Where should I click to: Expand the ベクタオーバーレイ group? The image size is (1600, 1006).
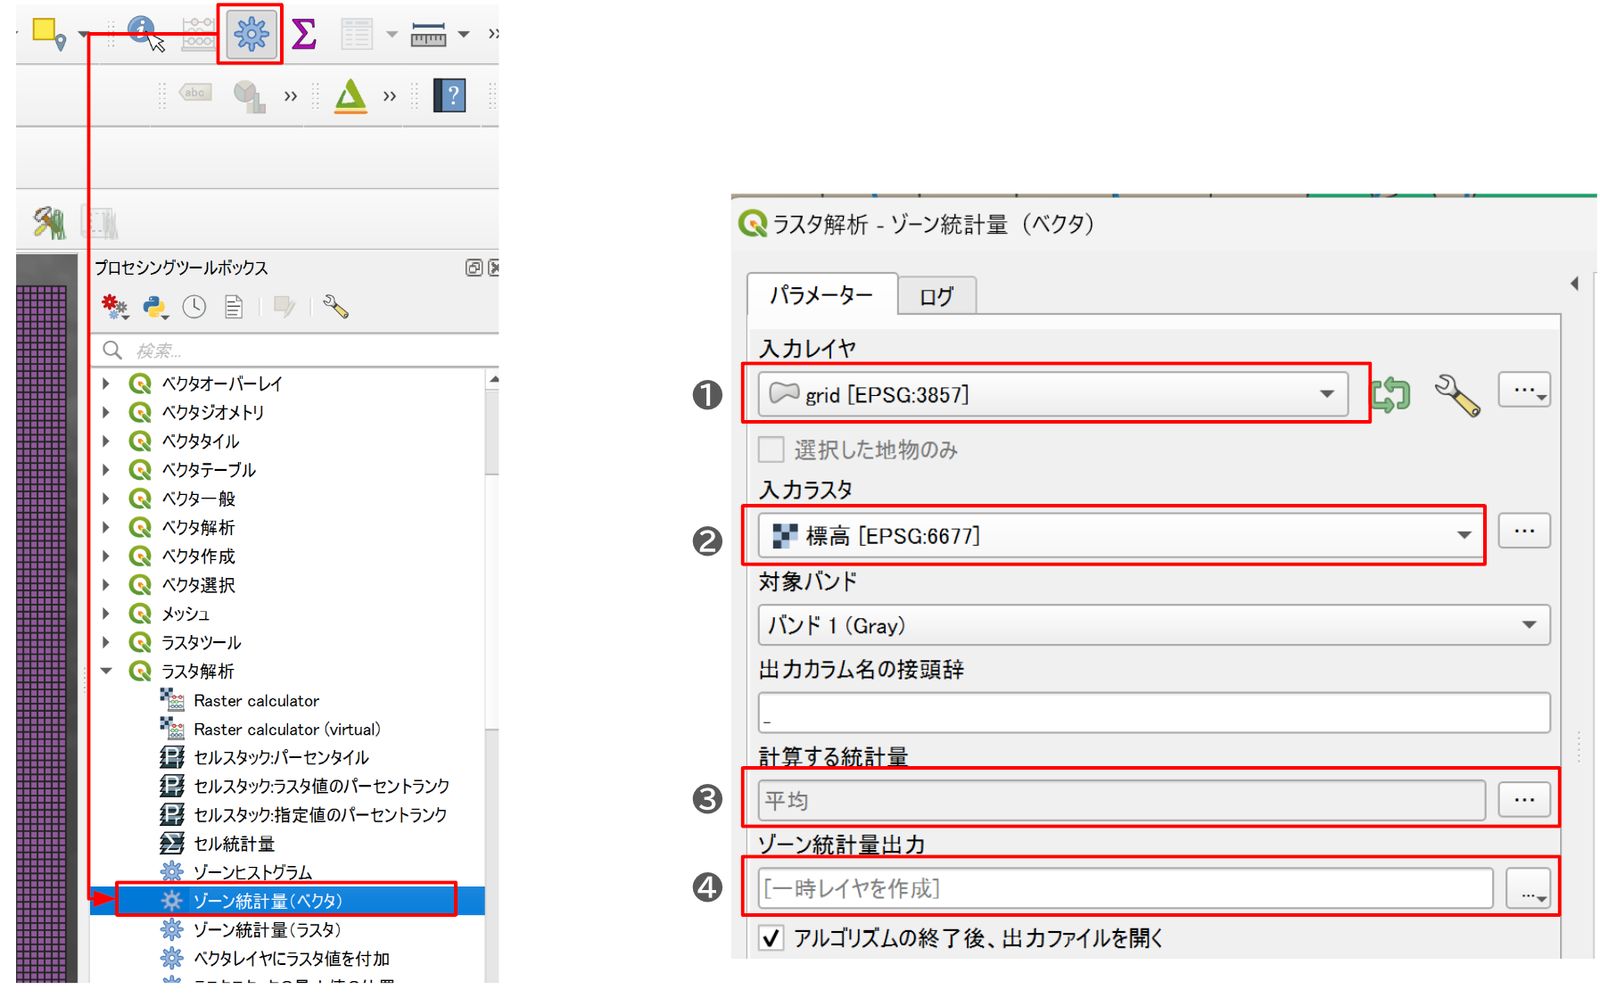[x=106, y=384]
